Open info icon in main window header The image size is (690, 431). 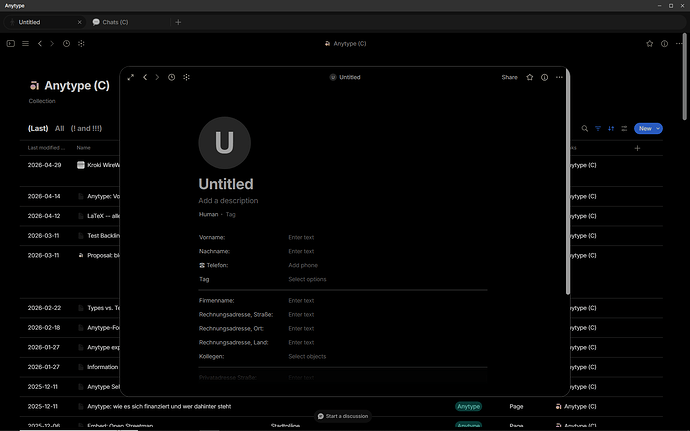click(x=664, y=44)
